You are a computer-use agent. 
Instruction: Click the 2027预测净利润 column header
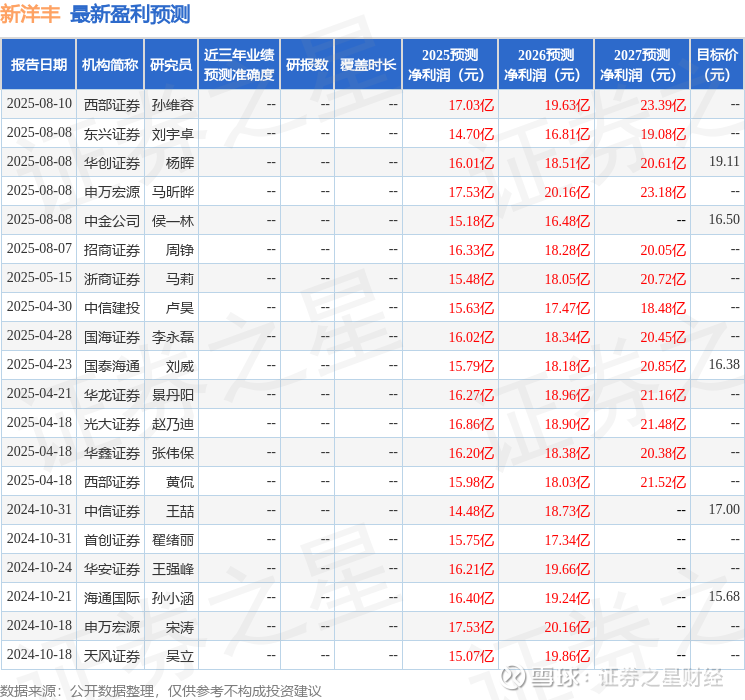point(642,65)
